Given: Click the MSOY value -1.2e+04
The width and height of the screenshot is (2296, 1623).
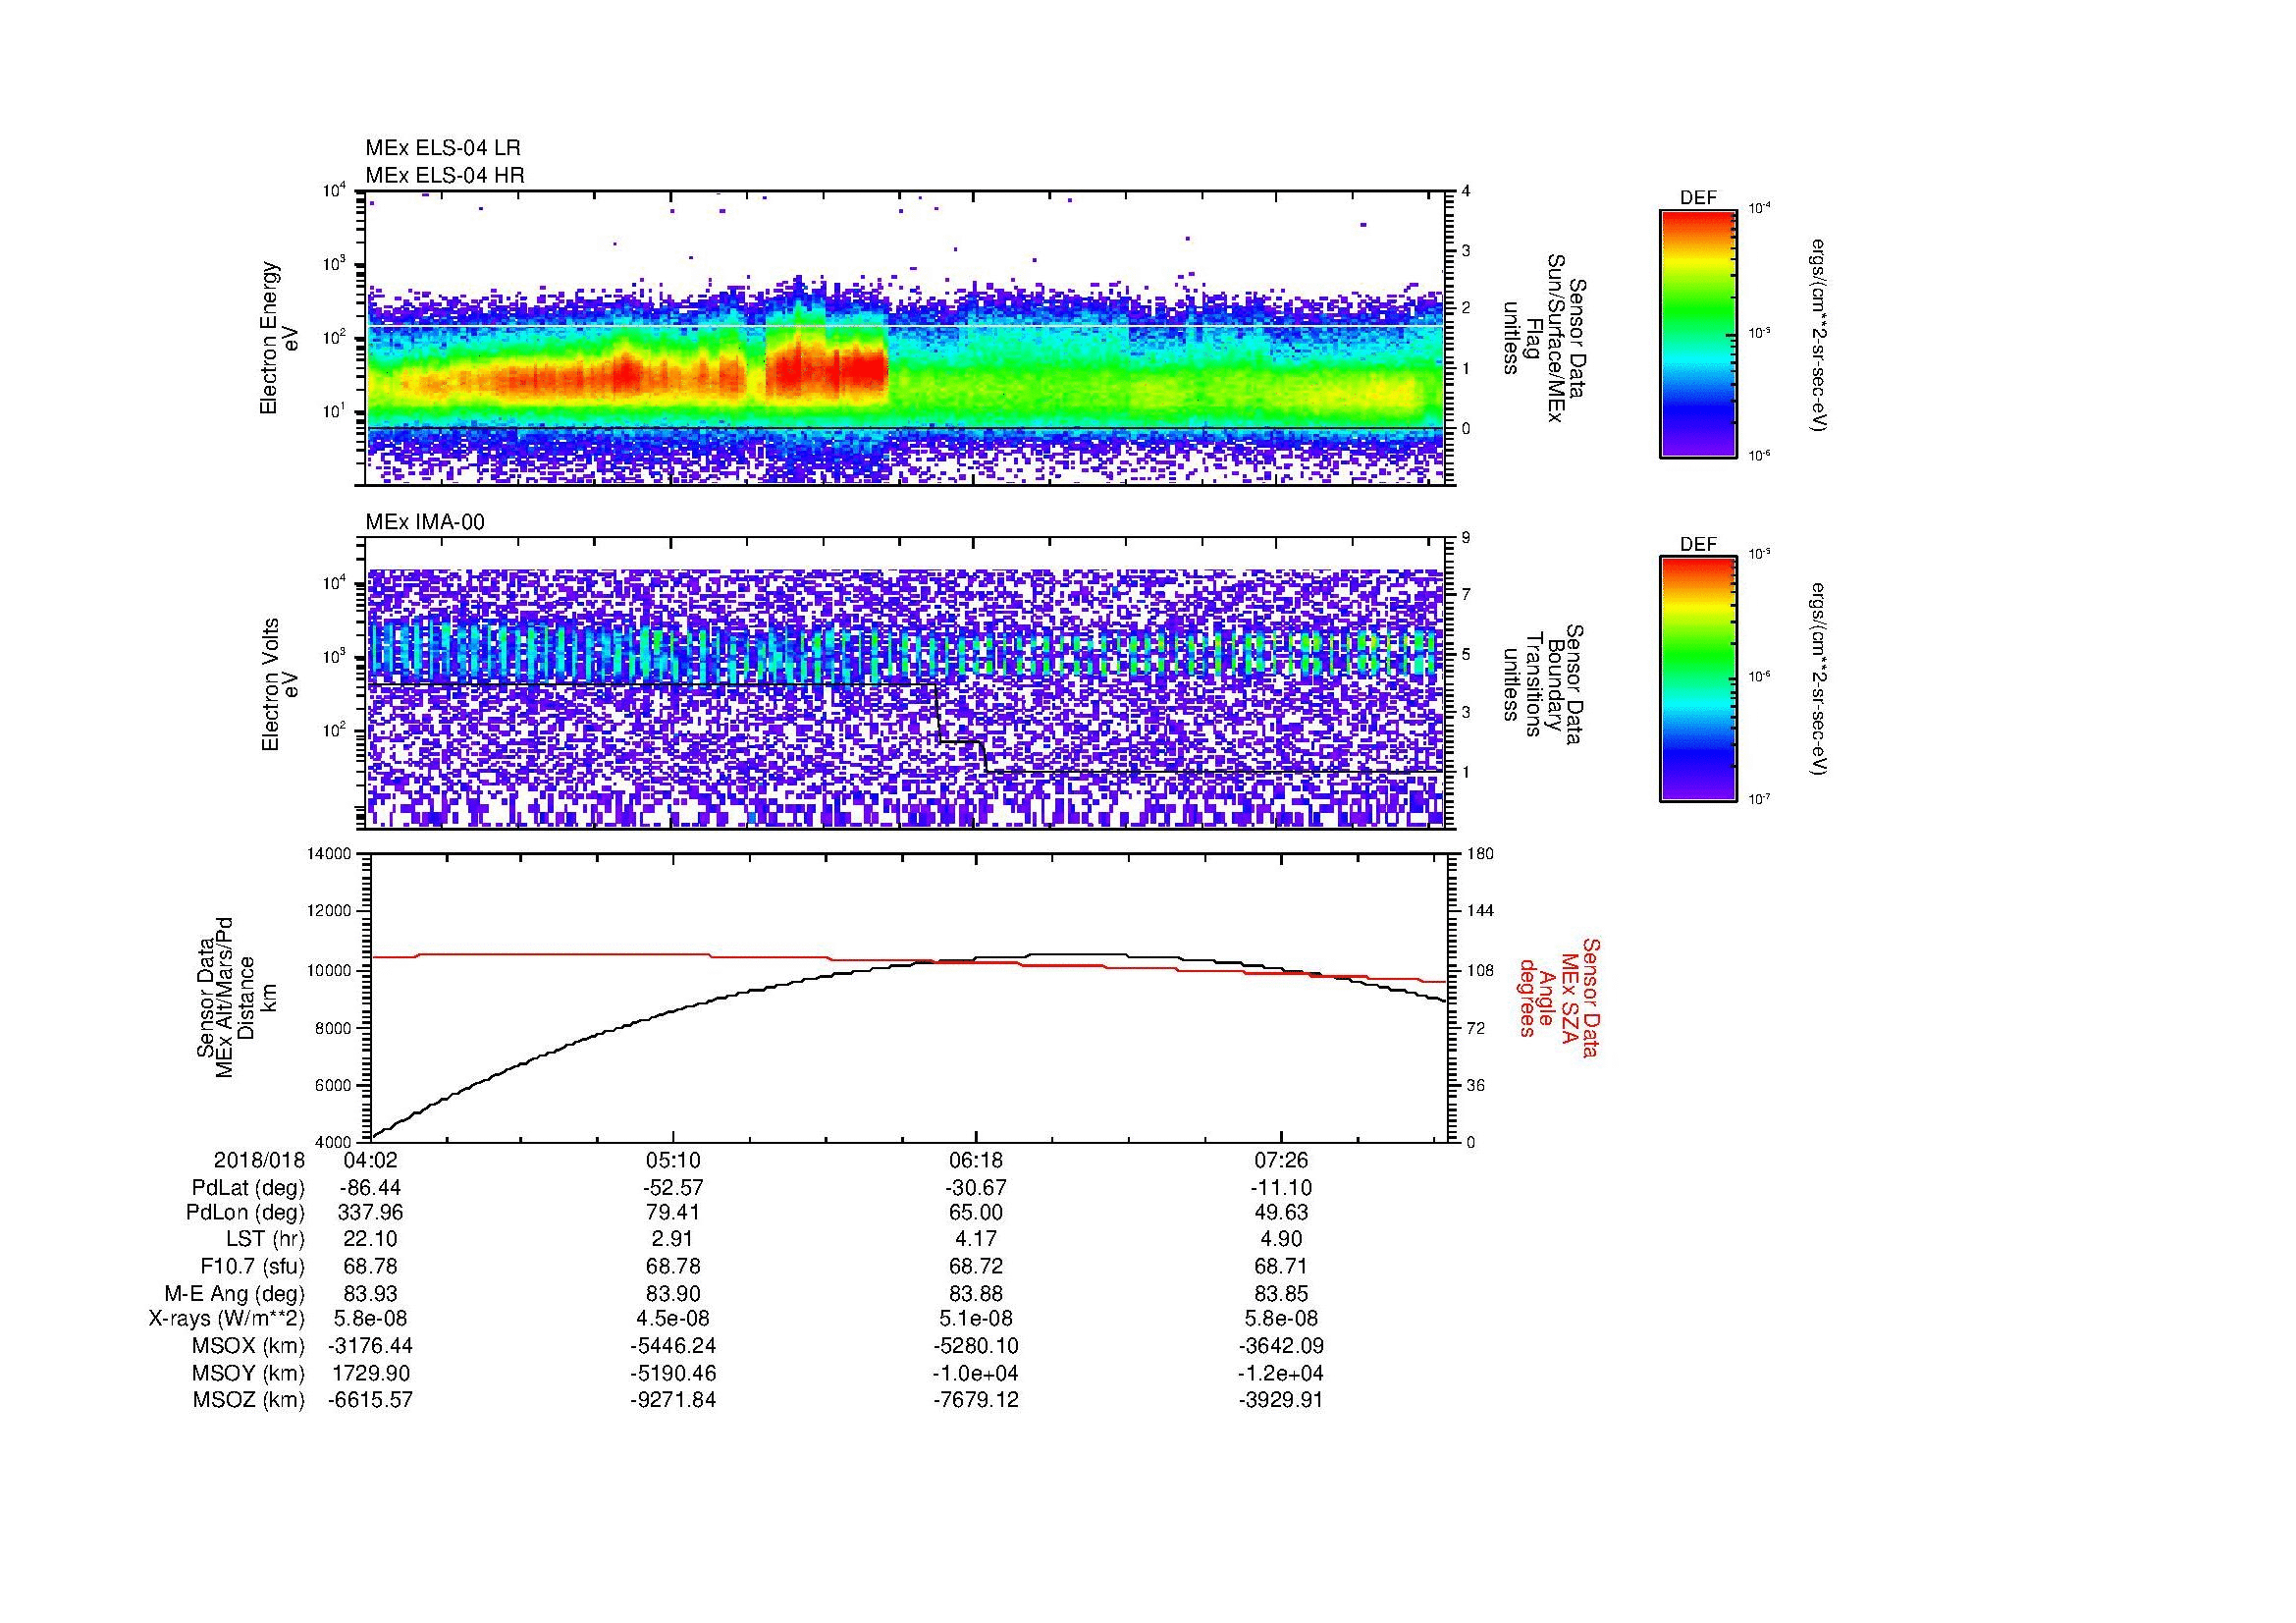Looking at the screenshot, I should 1281,1373.
